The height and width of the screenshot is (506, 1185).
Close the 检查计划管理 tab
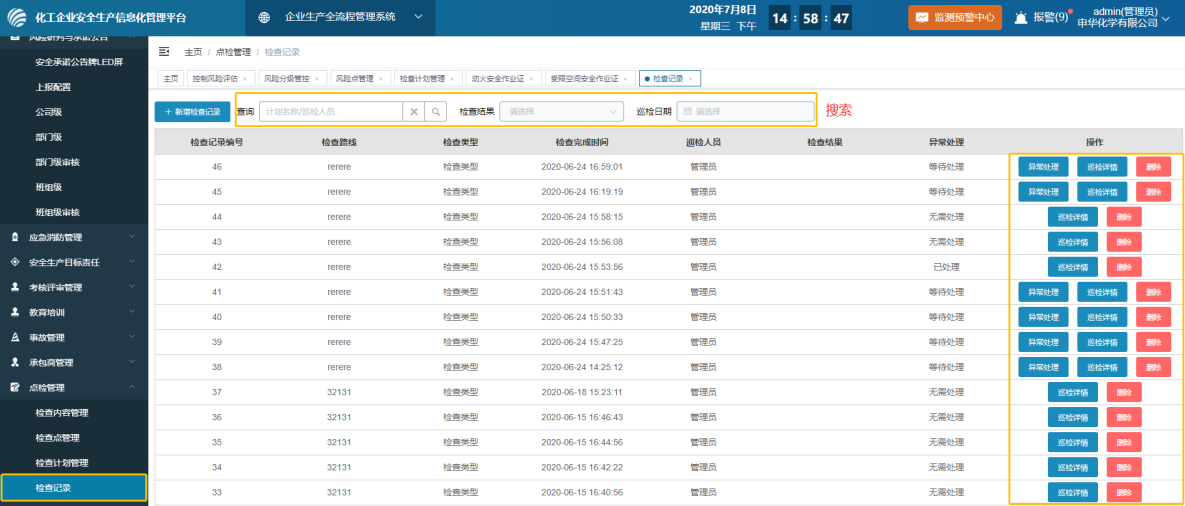[451, 79]
